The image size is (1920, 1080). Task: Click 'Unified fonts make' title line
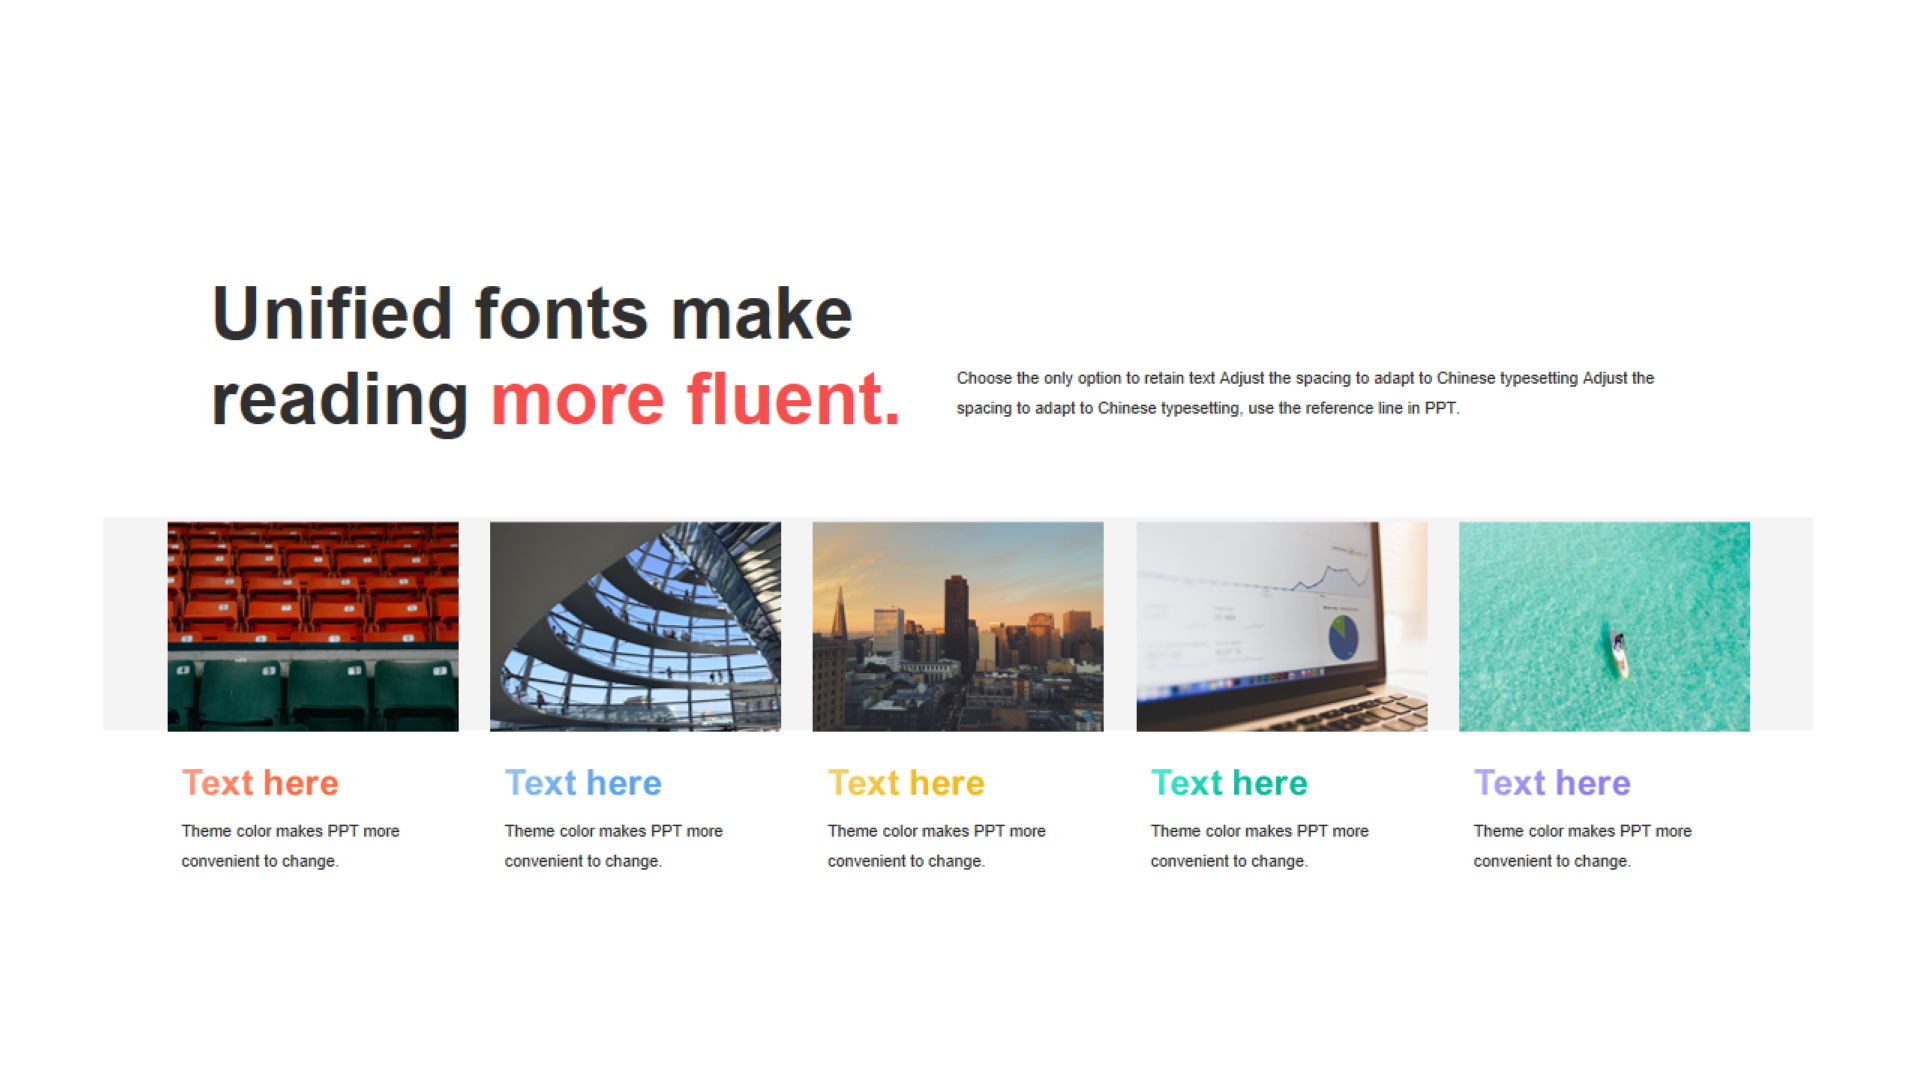pyautogui.click(x=532, y=313)
